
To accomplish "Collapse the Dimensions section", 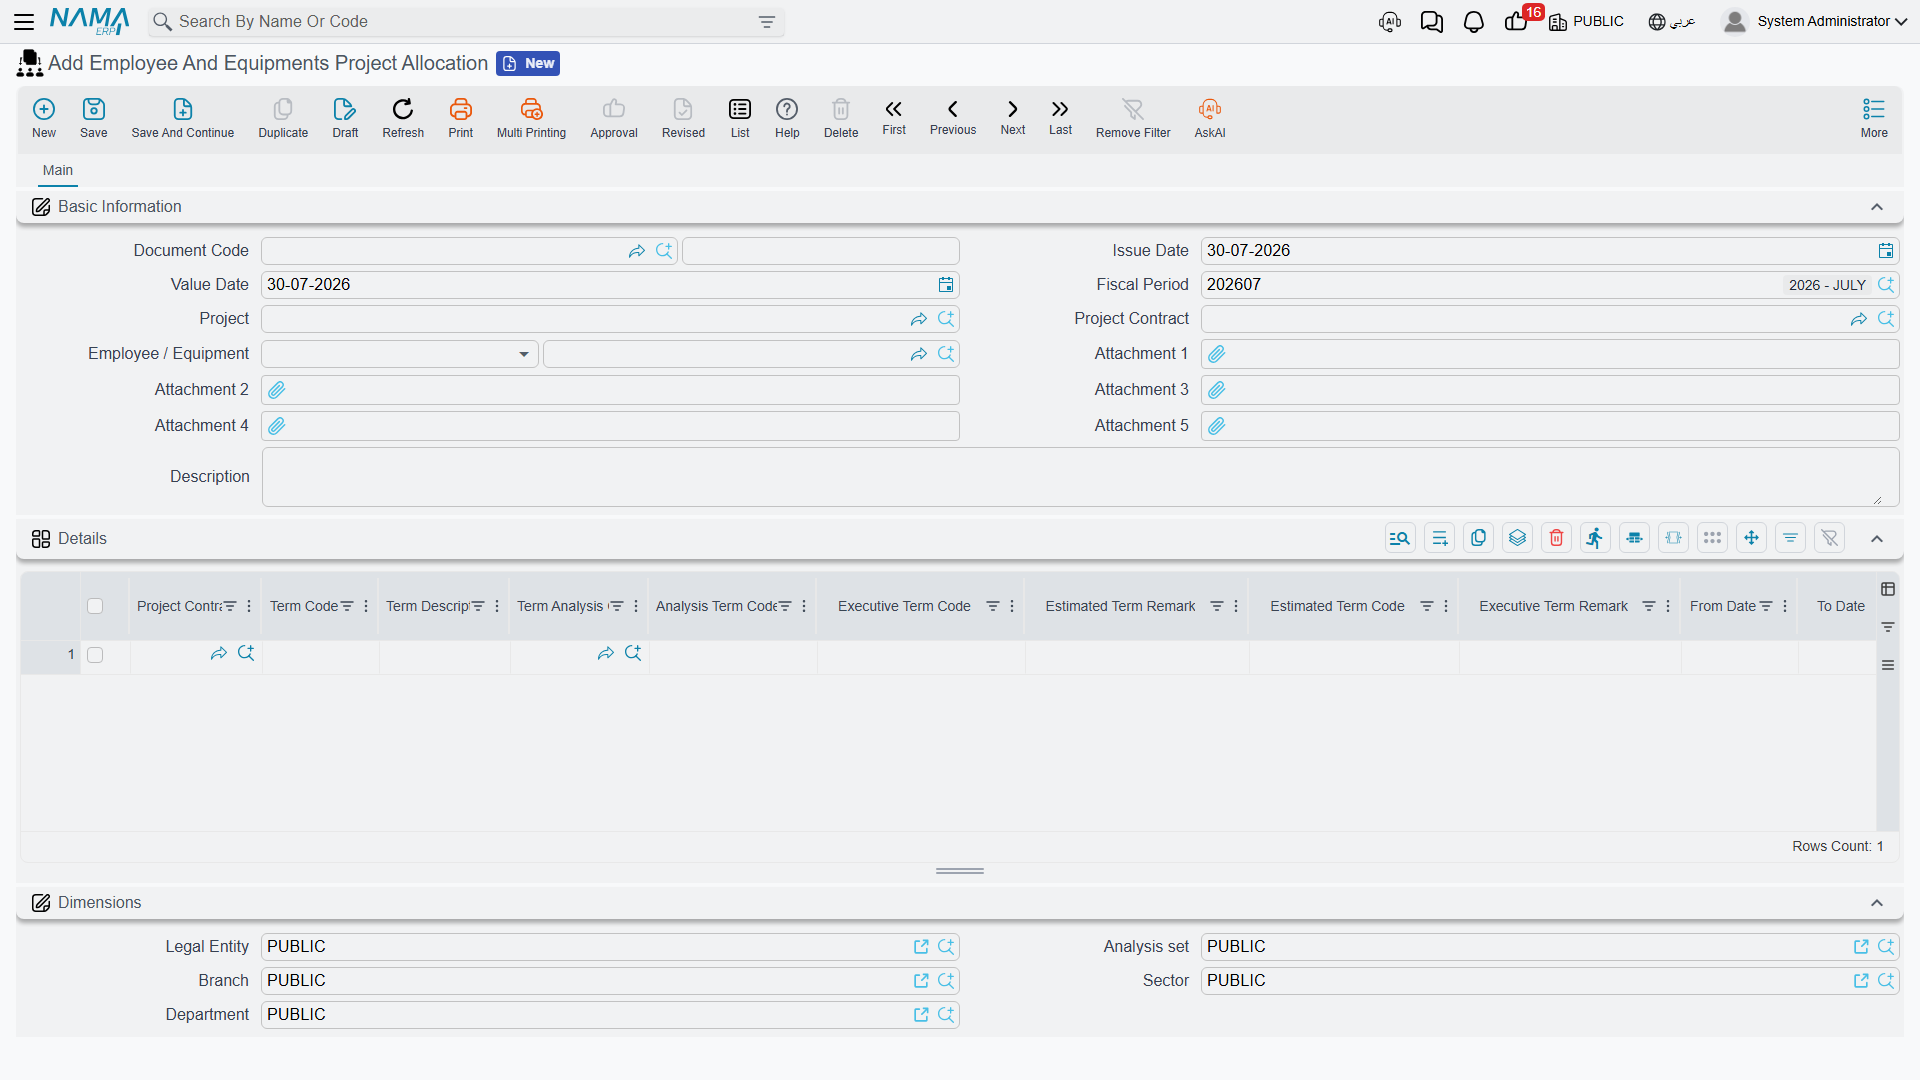I will click(1877, 903).
